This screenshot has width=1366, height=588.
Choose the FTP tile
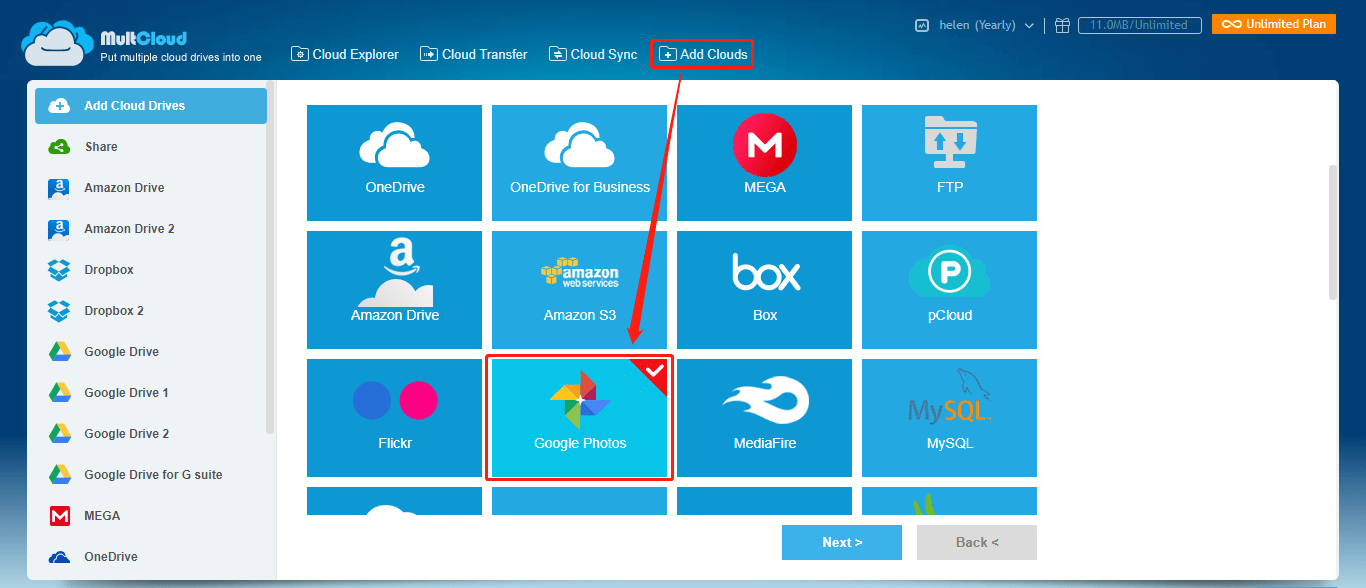[x=949, y=163]
